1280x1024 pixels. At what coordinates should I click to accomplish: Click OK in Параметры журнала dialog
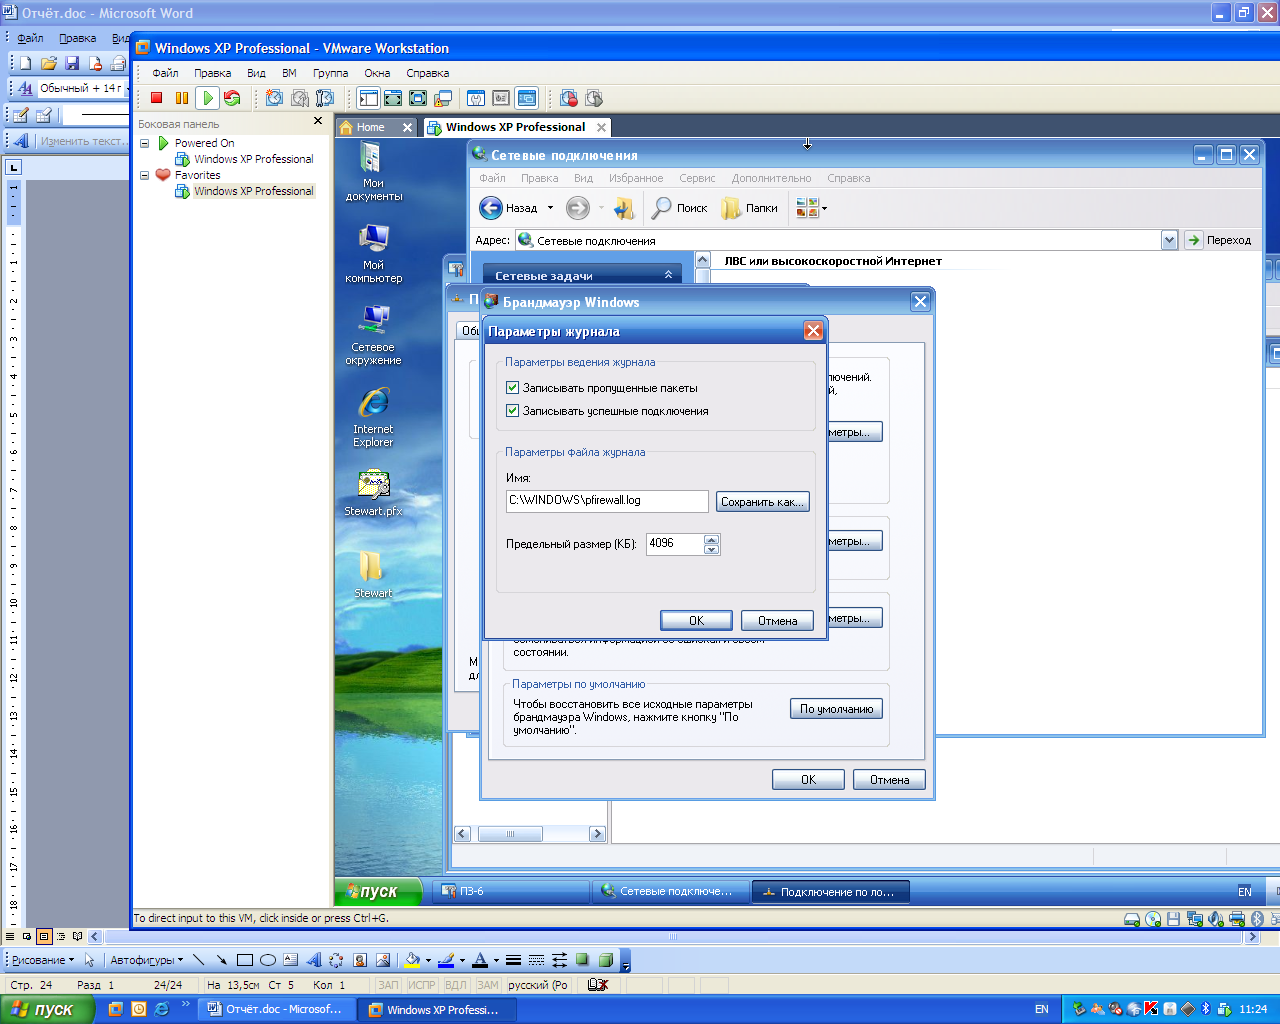coord(696,621)
